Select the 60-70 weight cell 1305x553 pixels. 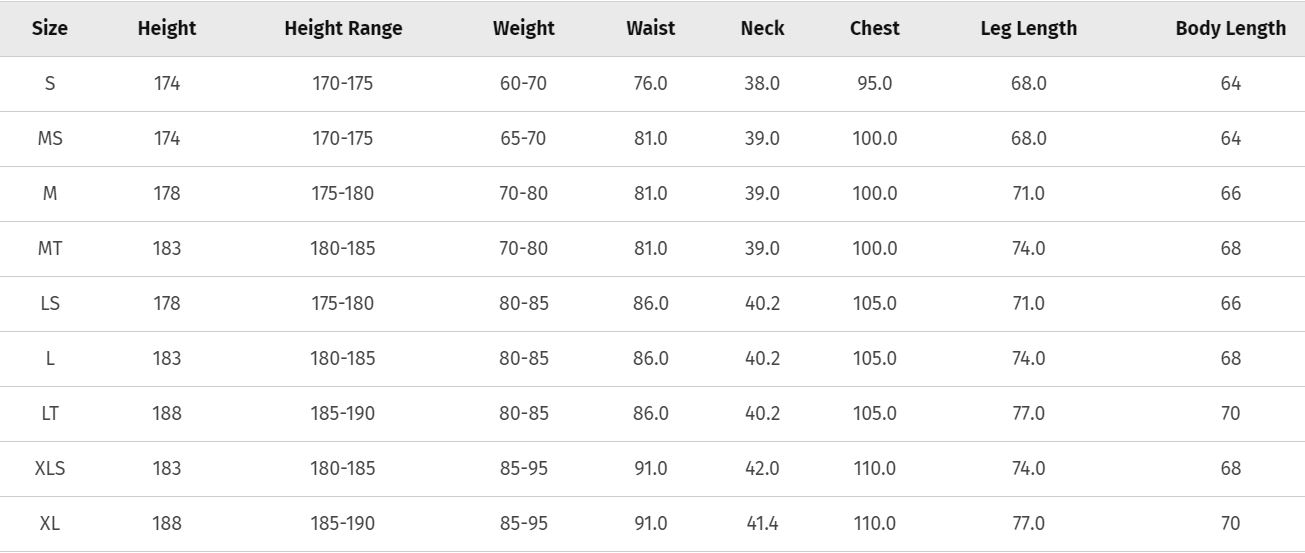coord(523,83)
